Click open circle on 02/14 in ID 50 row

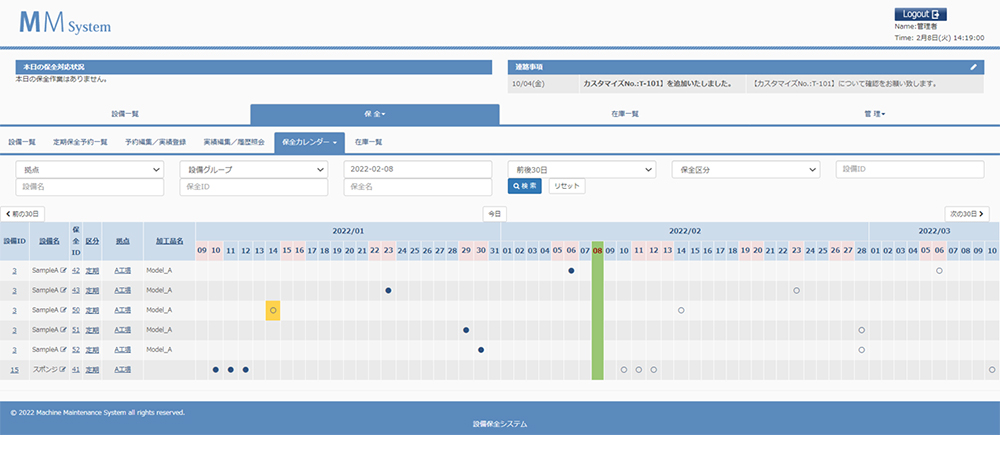click(x=681, y=310)
